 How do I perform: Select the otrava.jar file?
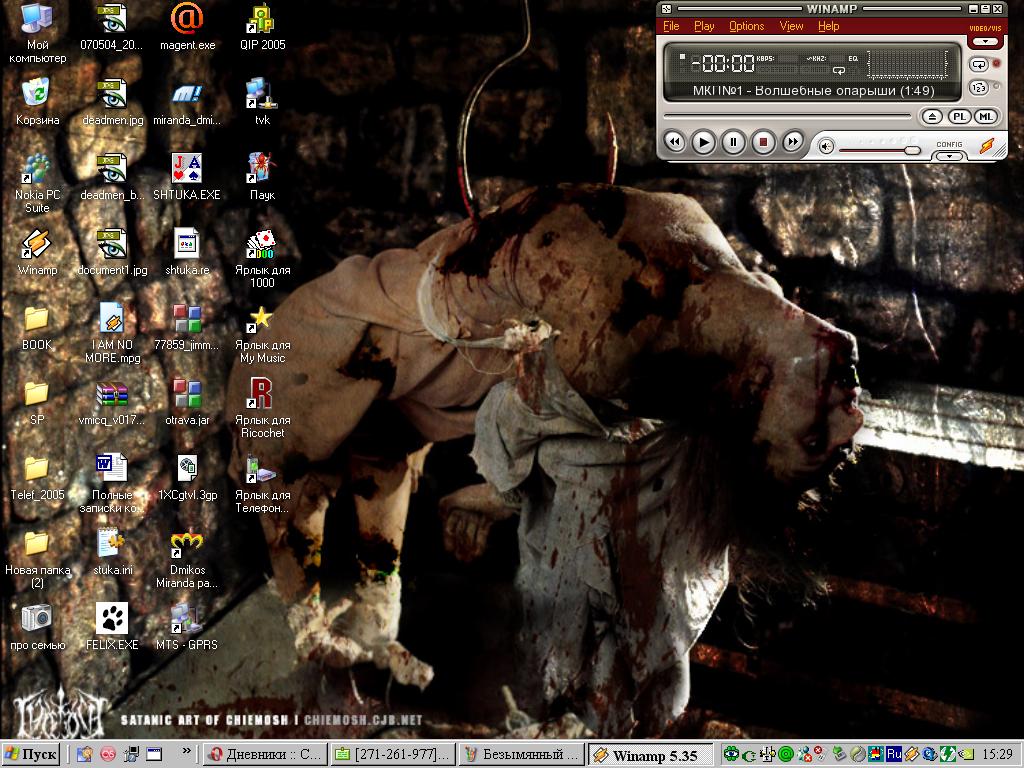click(187, 403)
